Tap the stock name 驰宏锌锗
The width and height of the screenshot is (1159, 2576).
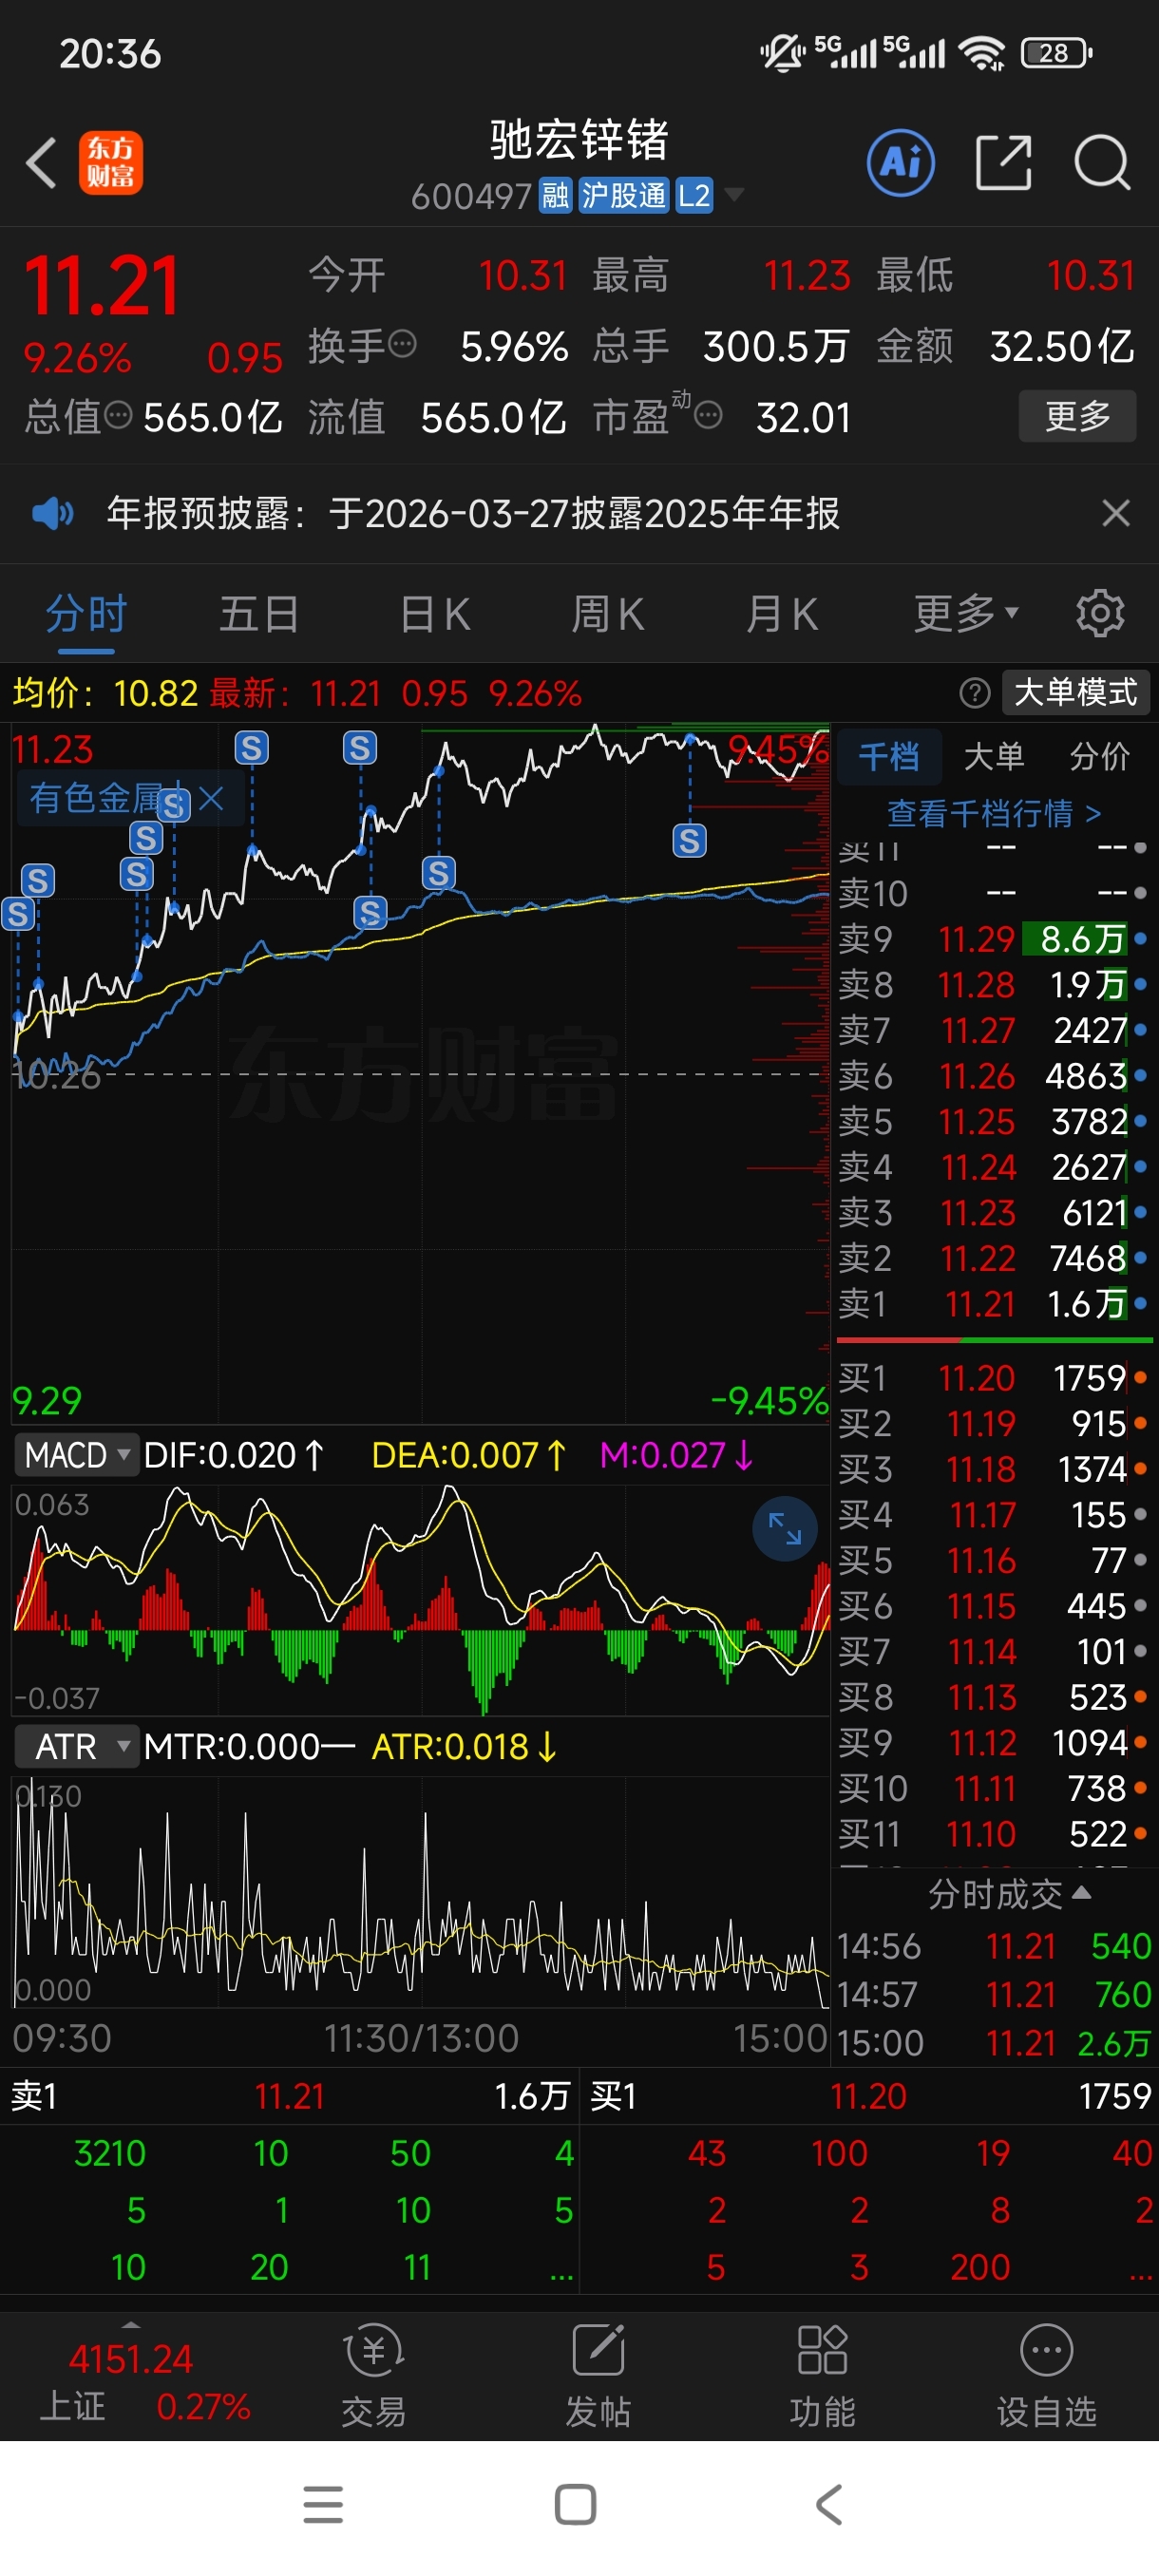pyautogui.click(x=579, y=139)
